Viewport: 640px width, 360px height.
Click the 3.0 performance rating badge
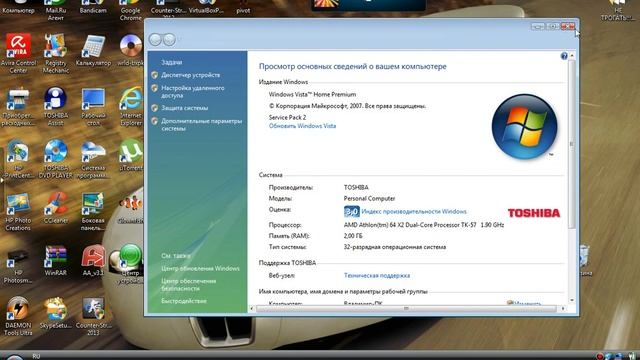click(351, 211)
